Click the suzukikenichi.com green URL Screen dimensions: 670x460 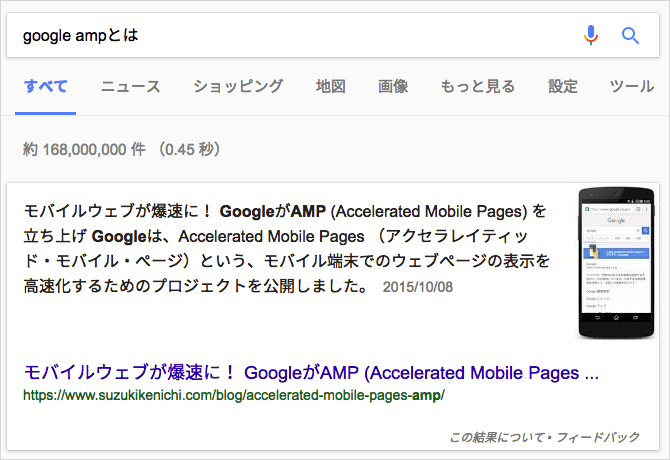pyautogui.click(x=234, y=395)
